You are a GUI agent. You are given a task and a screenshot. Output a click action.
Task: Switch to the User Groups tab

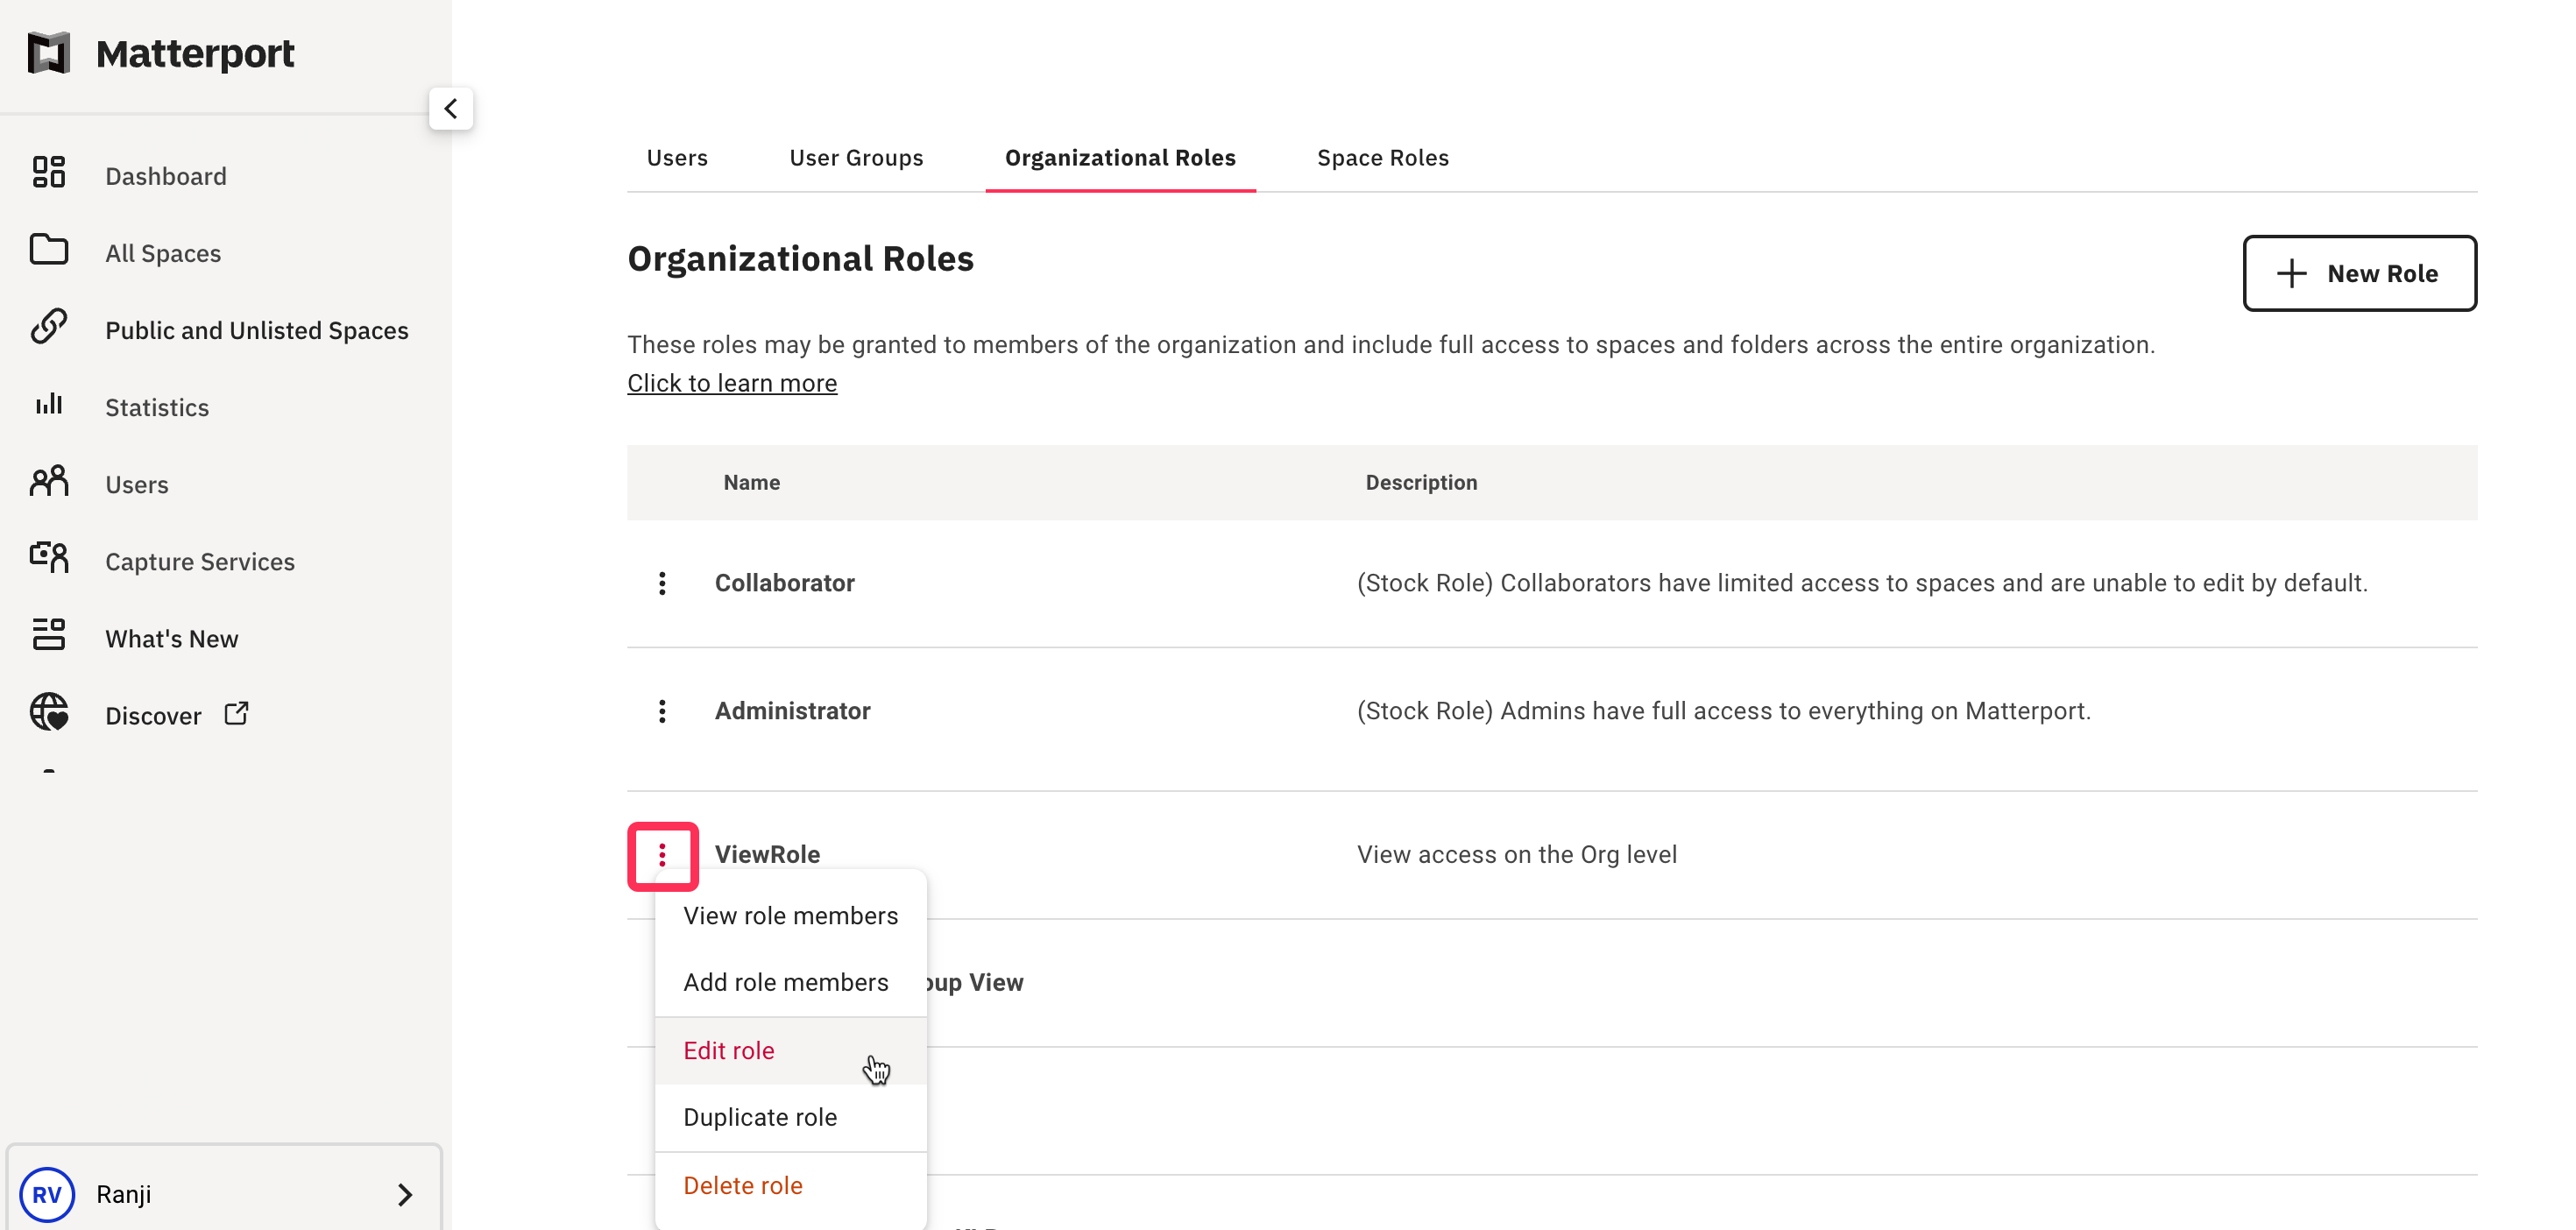(x=856, y=157)
